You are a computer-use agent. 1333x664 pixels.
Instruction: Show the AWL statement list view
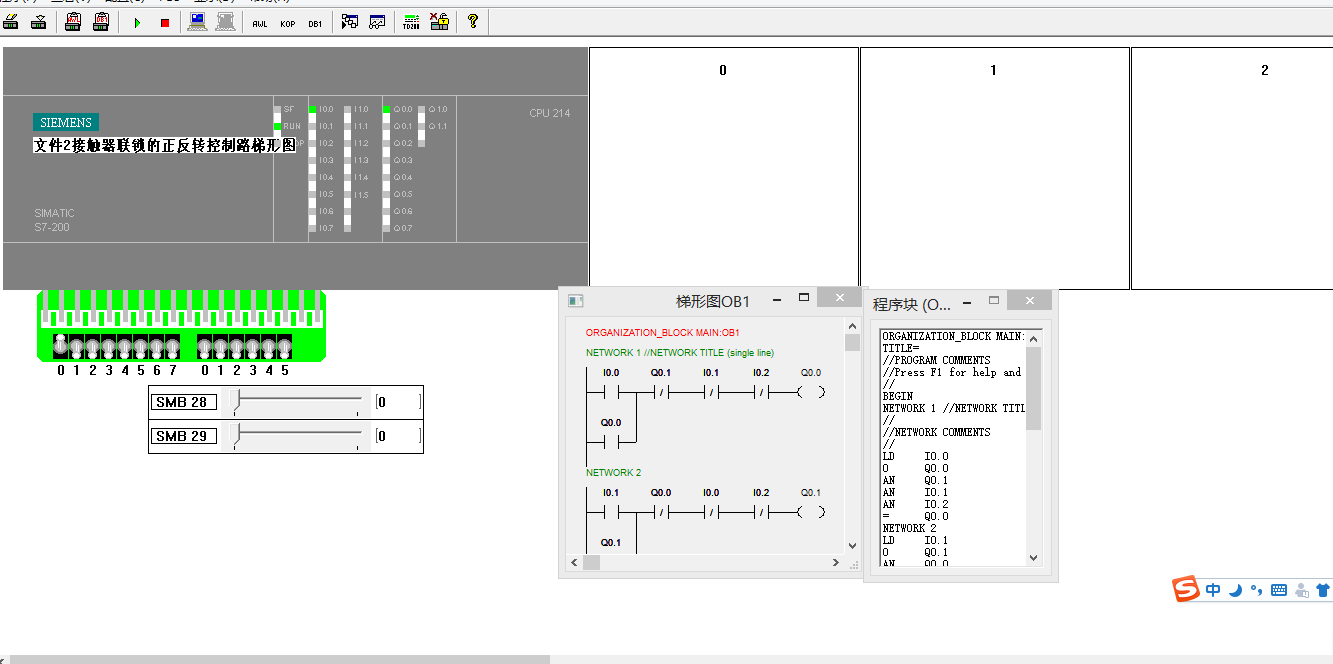(260, 22)
